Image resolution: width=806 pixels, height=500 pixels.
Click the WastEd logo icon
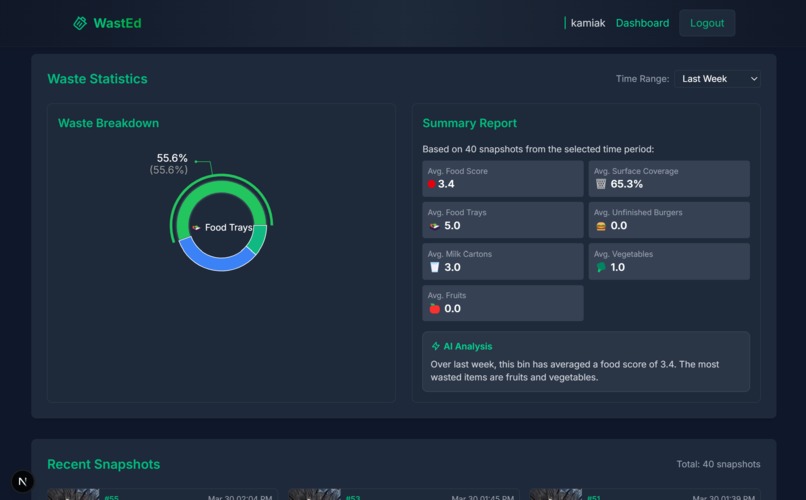point(80,23)
